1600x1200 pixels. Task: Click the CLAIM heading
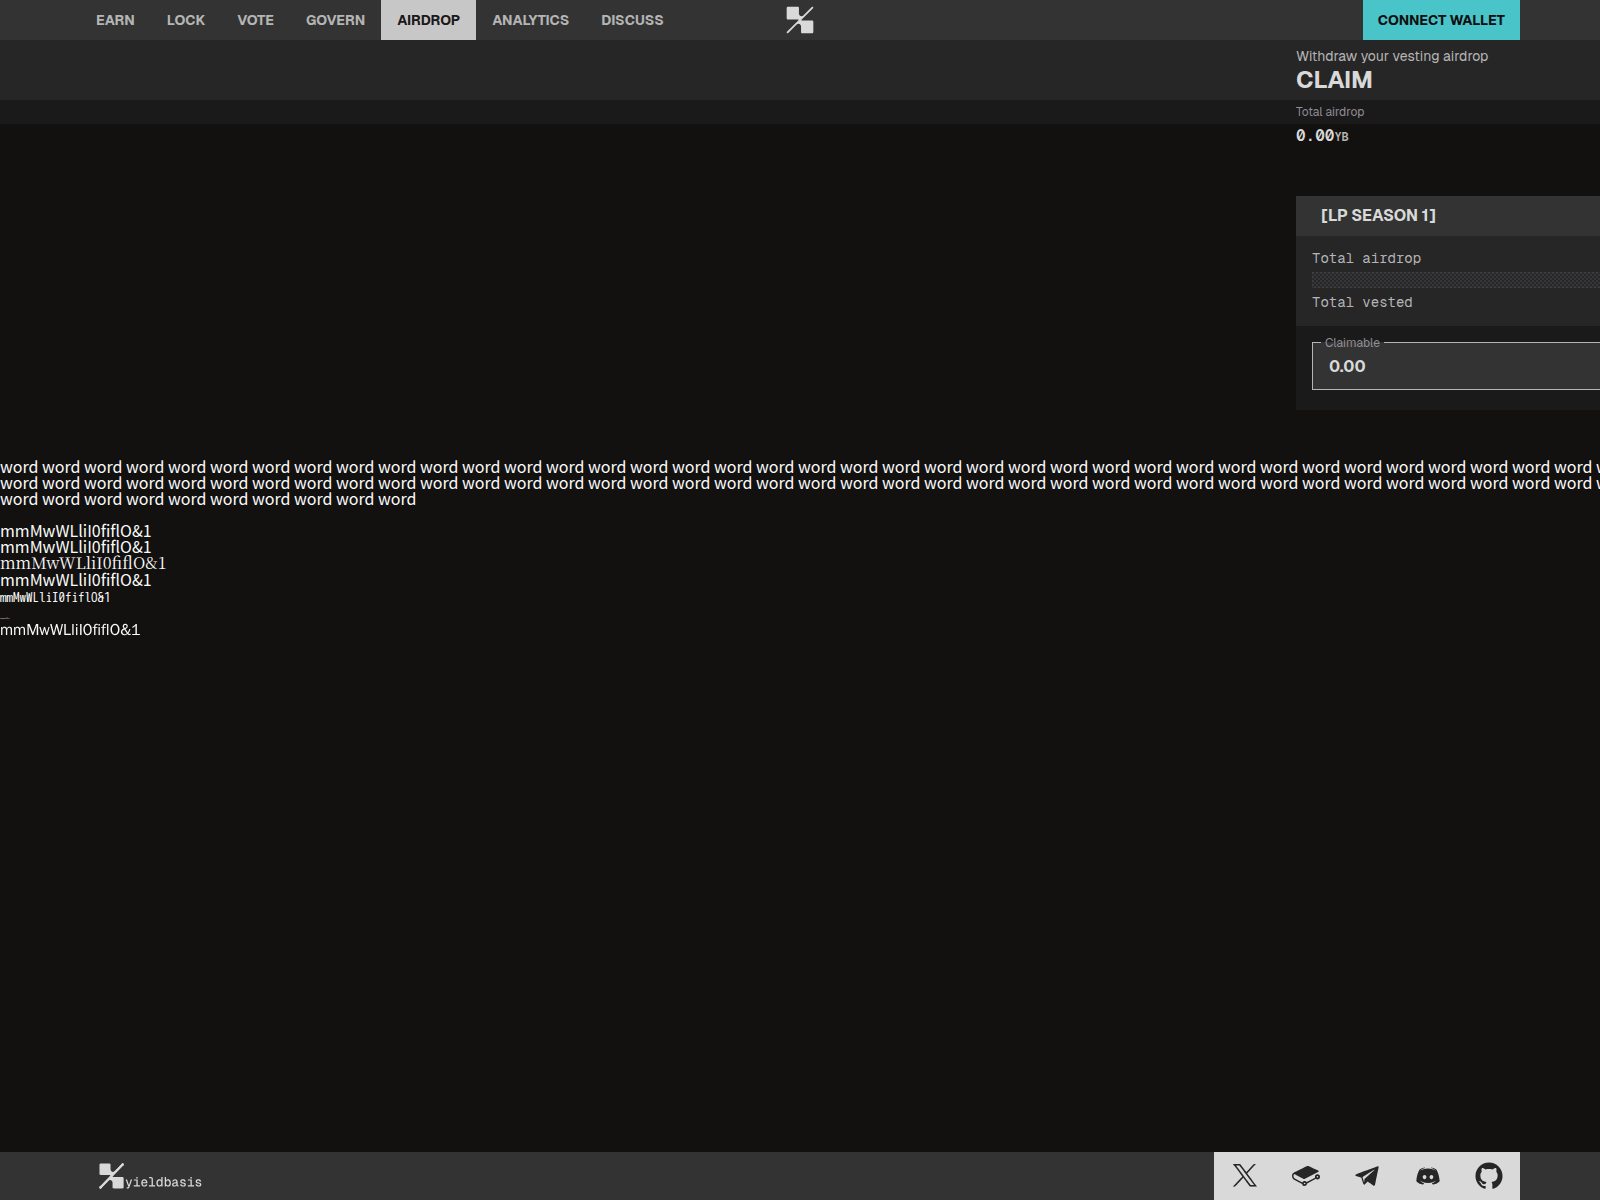(x=1334, y=80)
